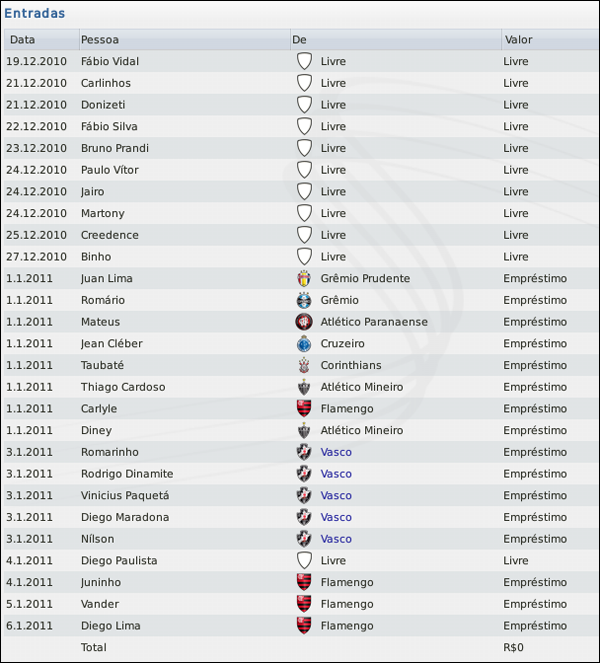This screenshot has width=600, height=663.
Task: Follow Vasco link in Nilson's row
Action: (336, 539)
